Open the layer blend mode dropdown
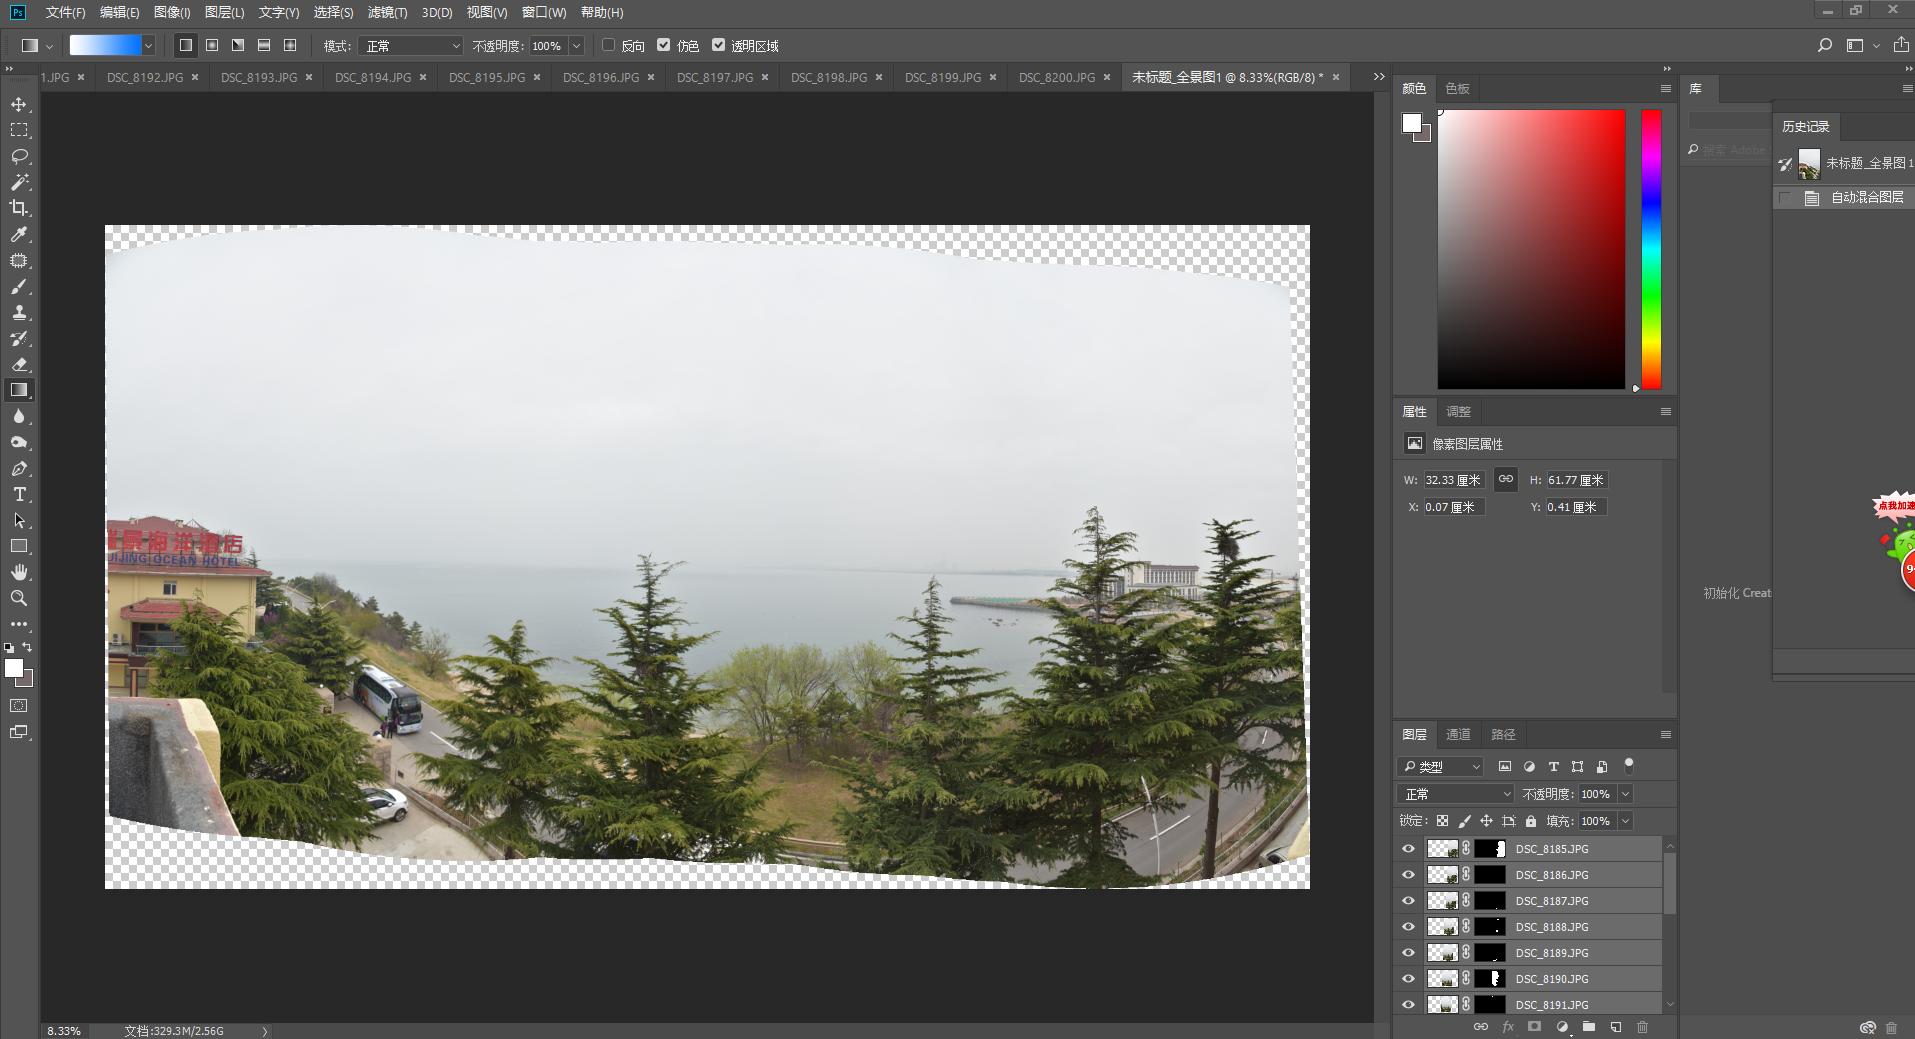This screenshot has height=1039, width=1915. coord(1456,794)
